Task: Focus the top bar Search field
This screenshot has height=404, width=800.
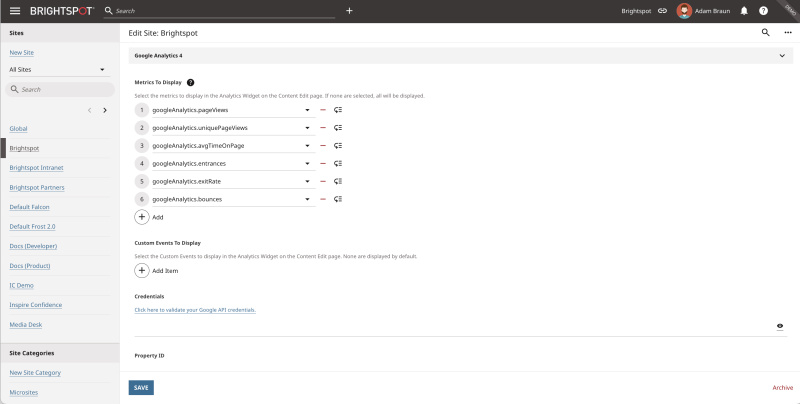Action: [x=219, y=11]
